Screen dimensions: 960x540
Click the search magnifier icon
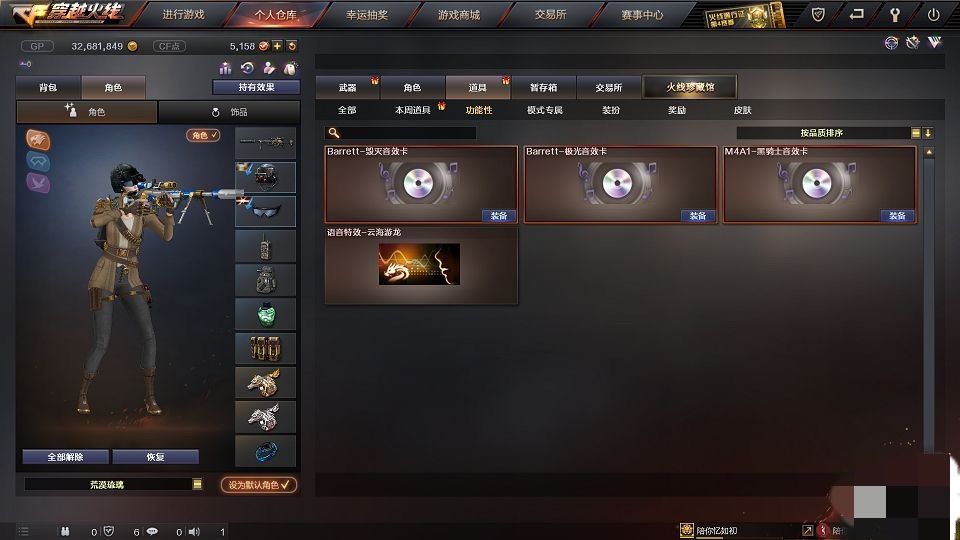pos(334,133)
